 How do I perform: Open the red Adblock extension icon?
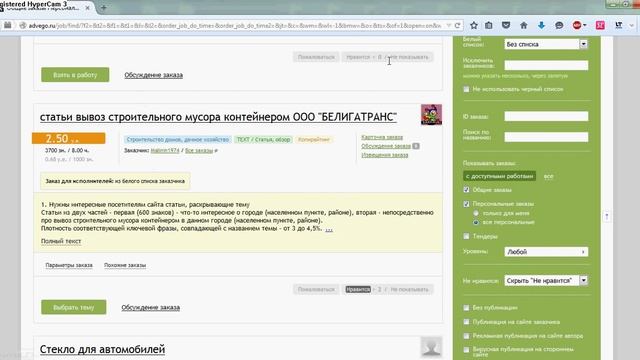[x=577, y=25]
